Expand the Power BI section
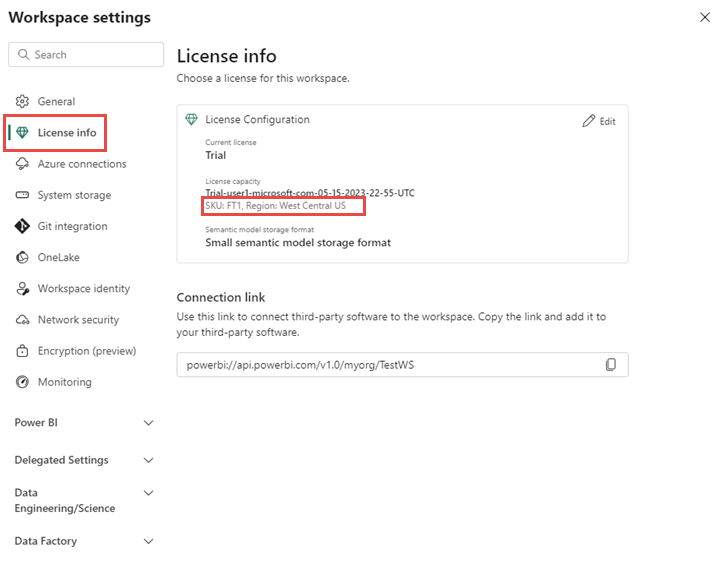The height and width of the screenshot is (562, 725). [149, 423]
